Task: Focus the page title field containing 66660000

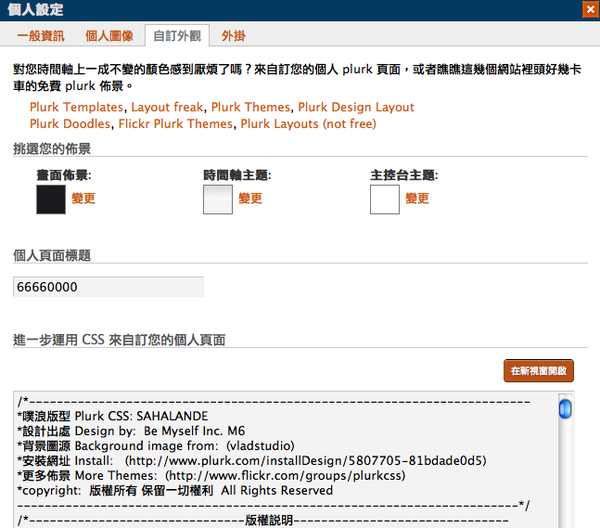Action: tap(108, 287)
